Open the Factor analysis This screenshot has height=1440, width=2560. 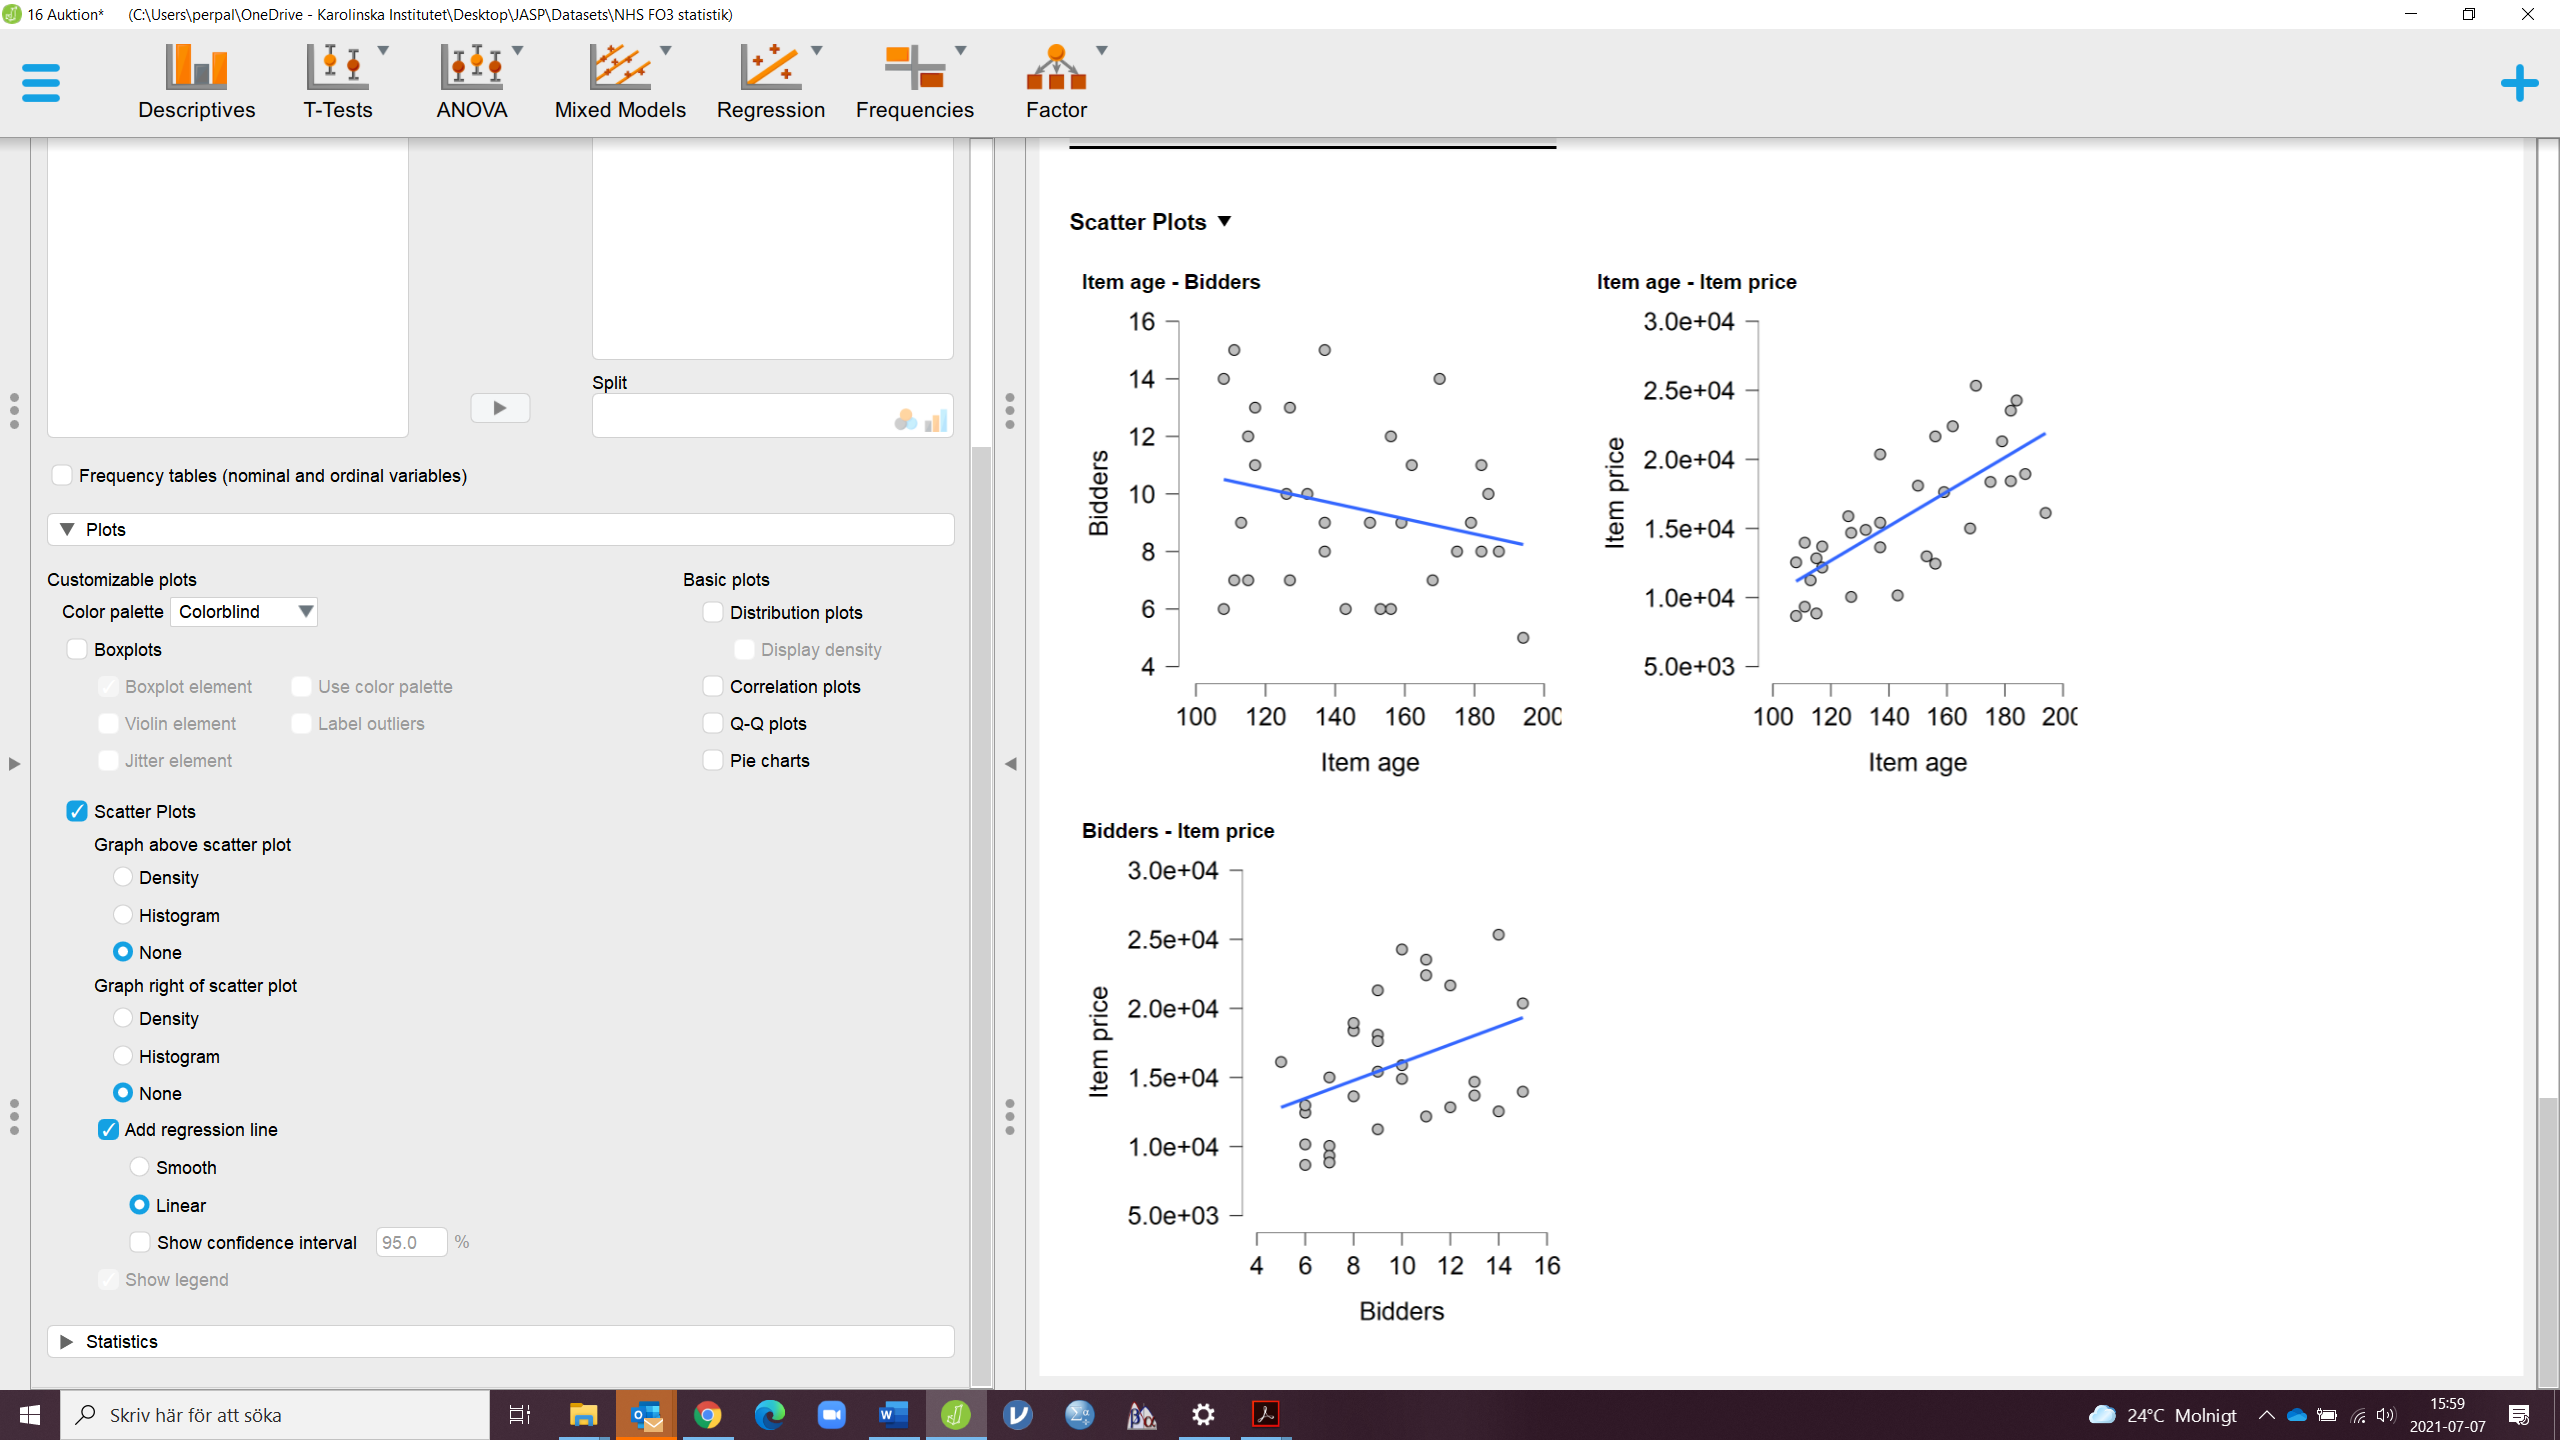pyautogui.click(x=1058, y=80)
